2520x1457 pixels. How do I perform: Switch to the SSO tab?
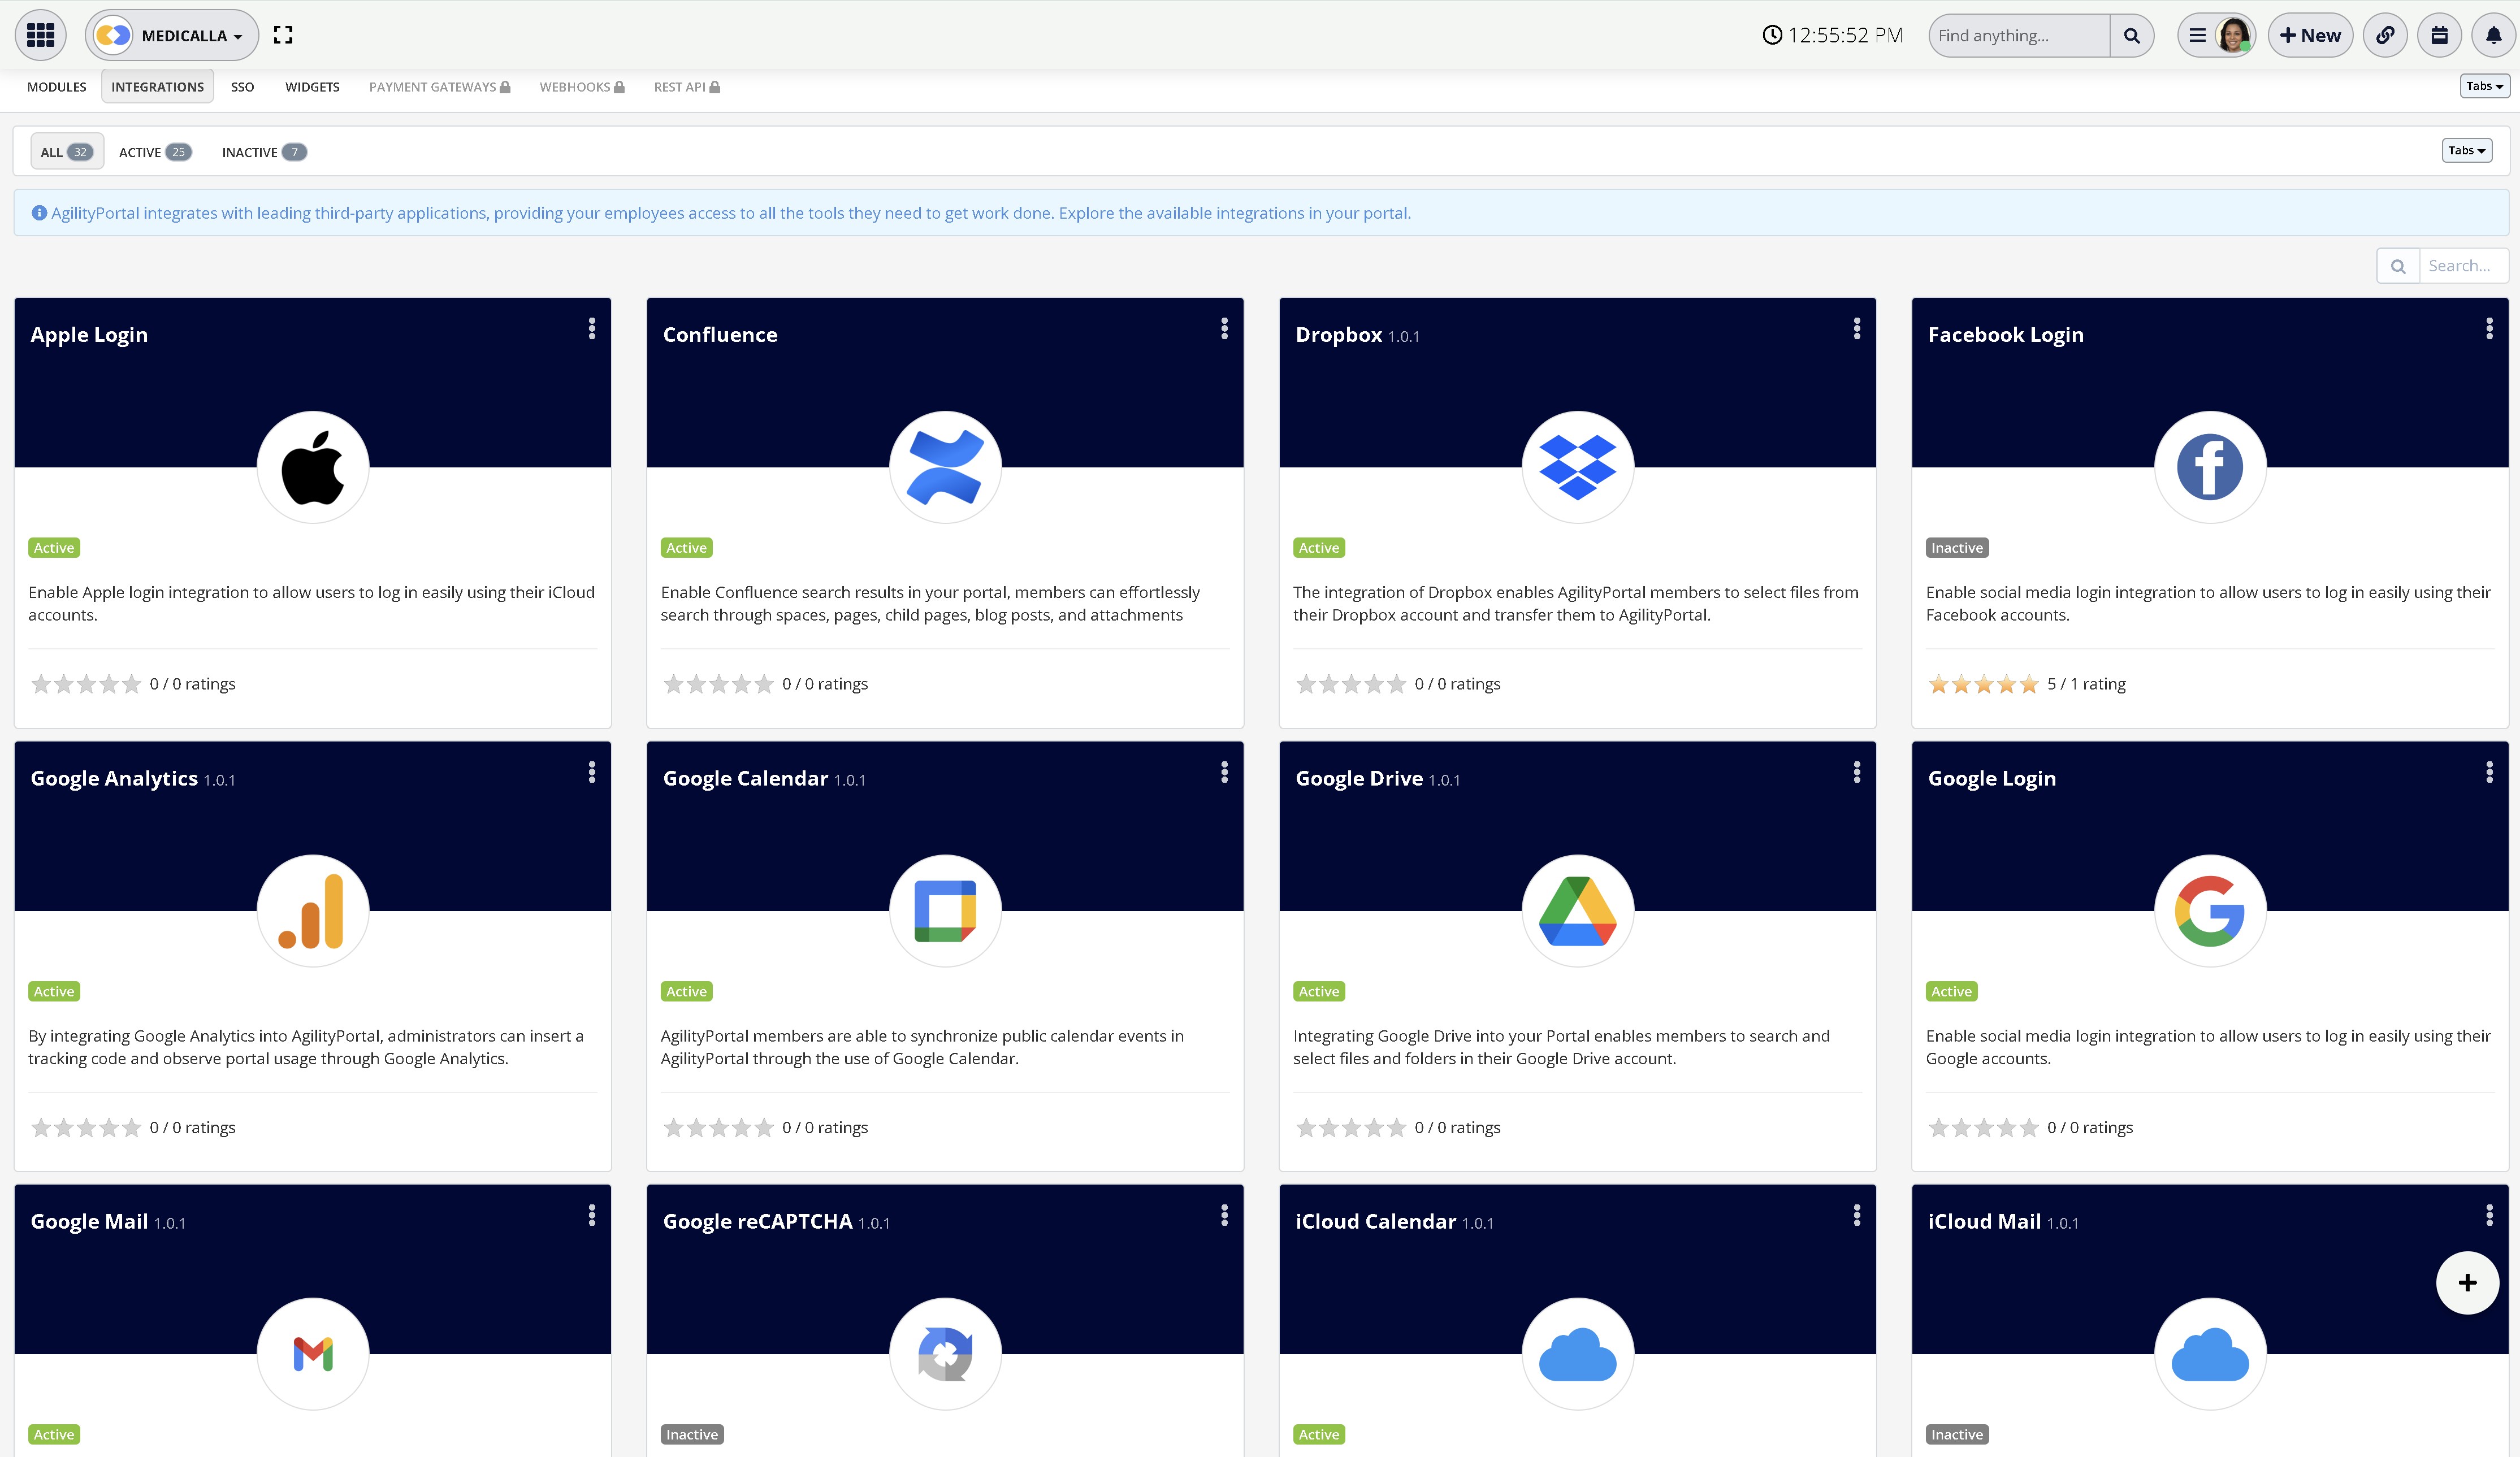pos(242,87)
